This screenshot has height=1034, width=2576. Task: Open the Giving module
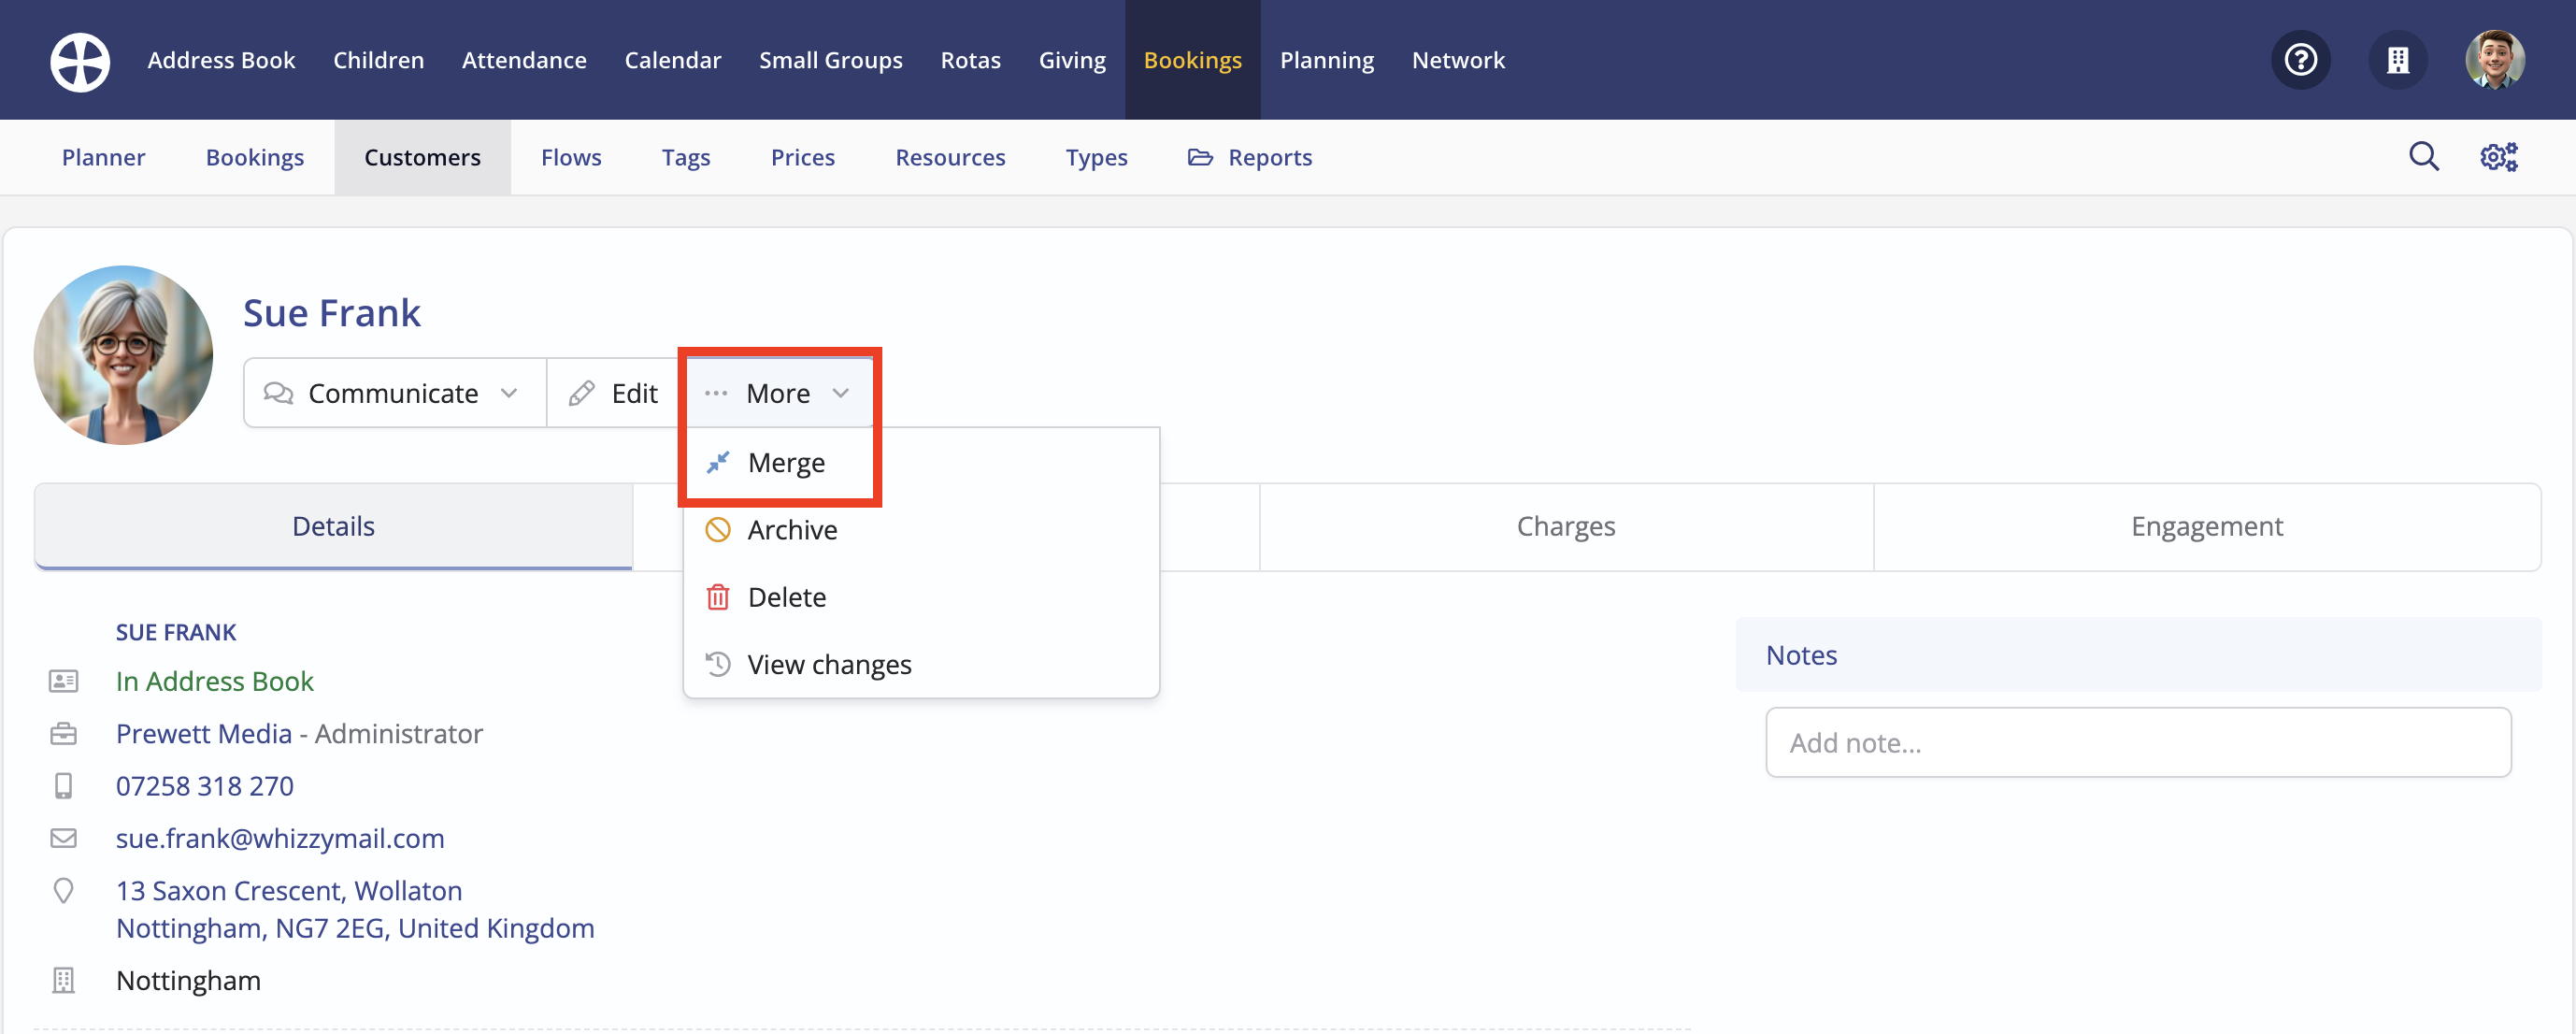coord(1071,60)
